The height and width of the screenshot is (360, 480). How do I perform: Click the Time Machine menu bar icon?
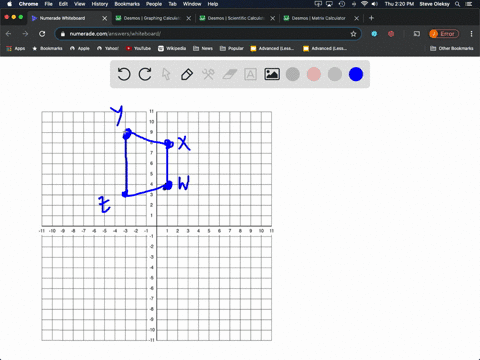tap(342, 4)
